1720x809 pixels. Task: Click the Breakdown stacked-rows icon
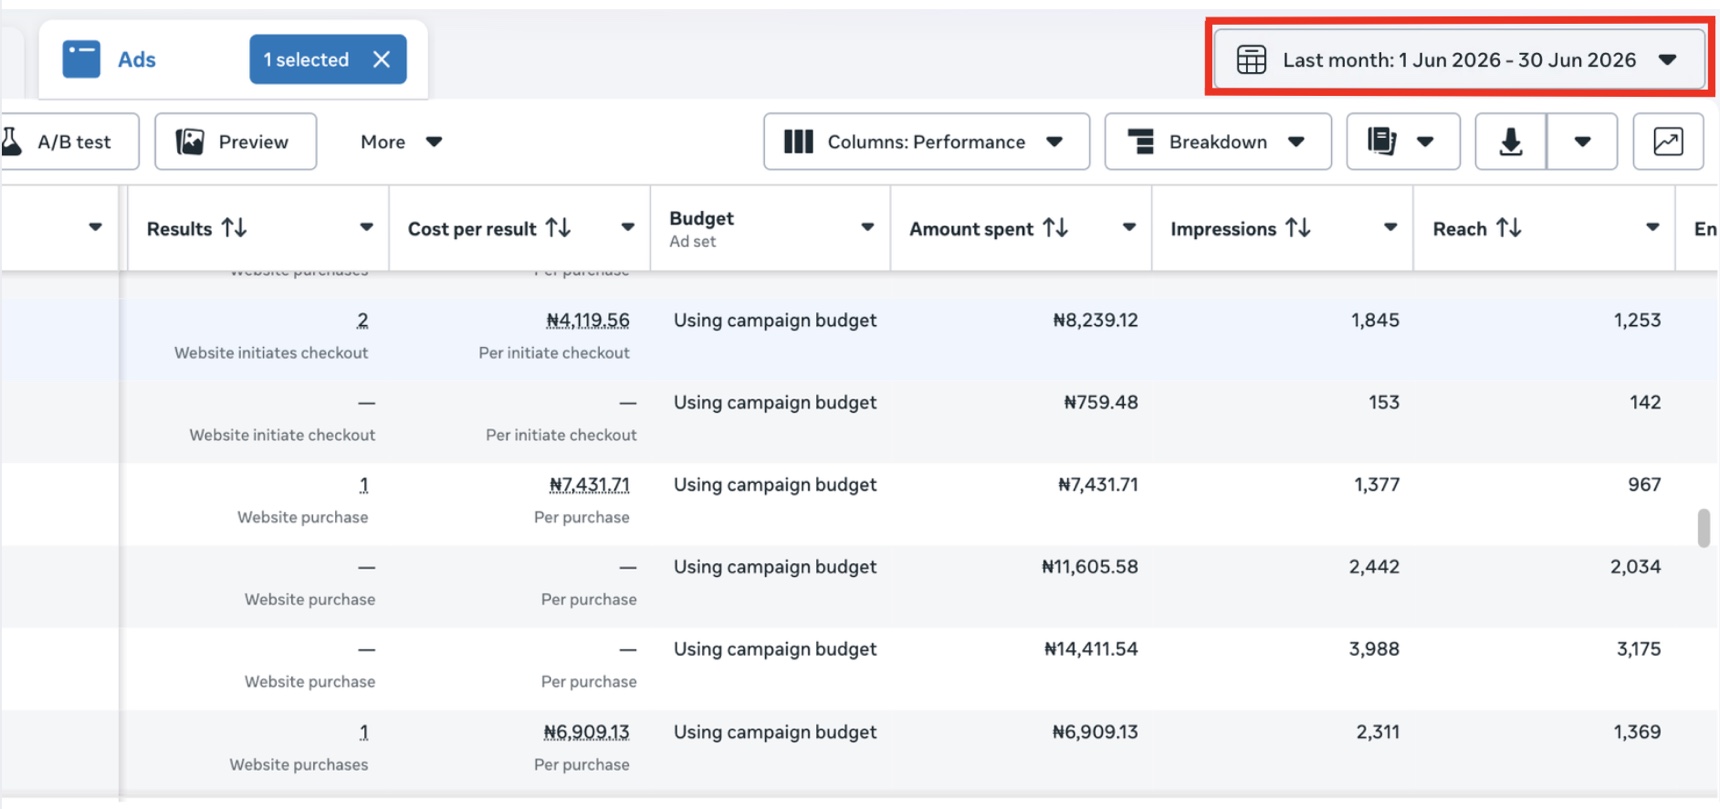click(1141, 142)
